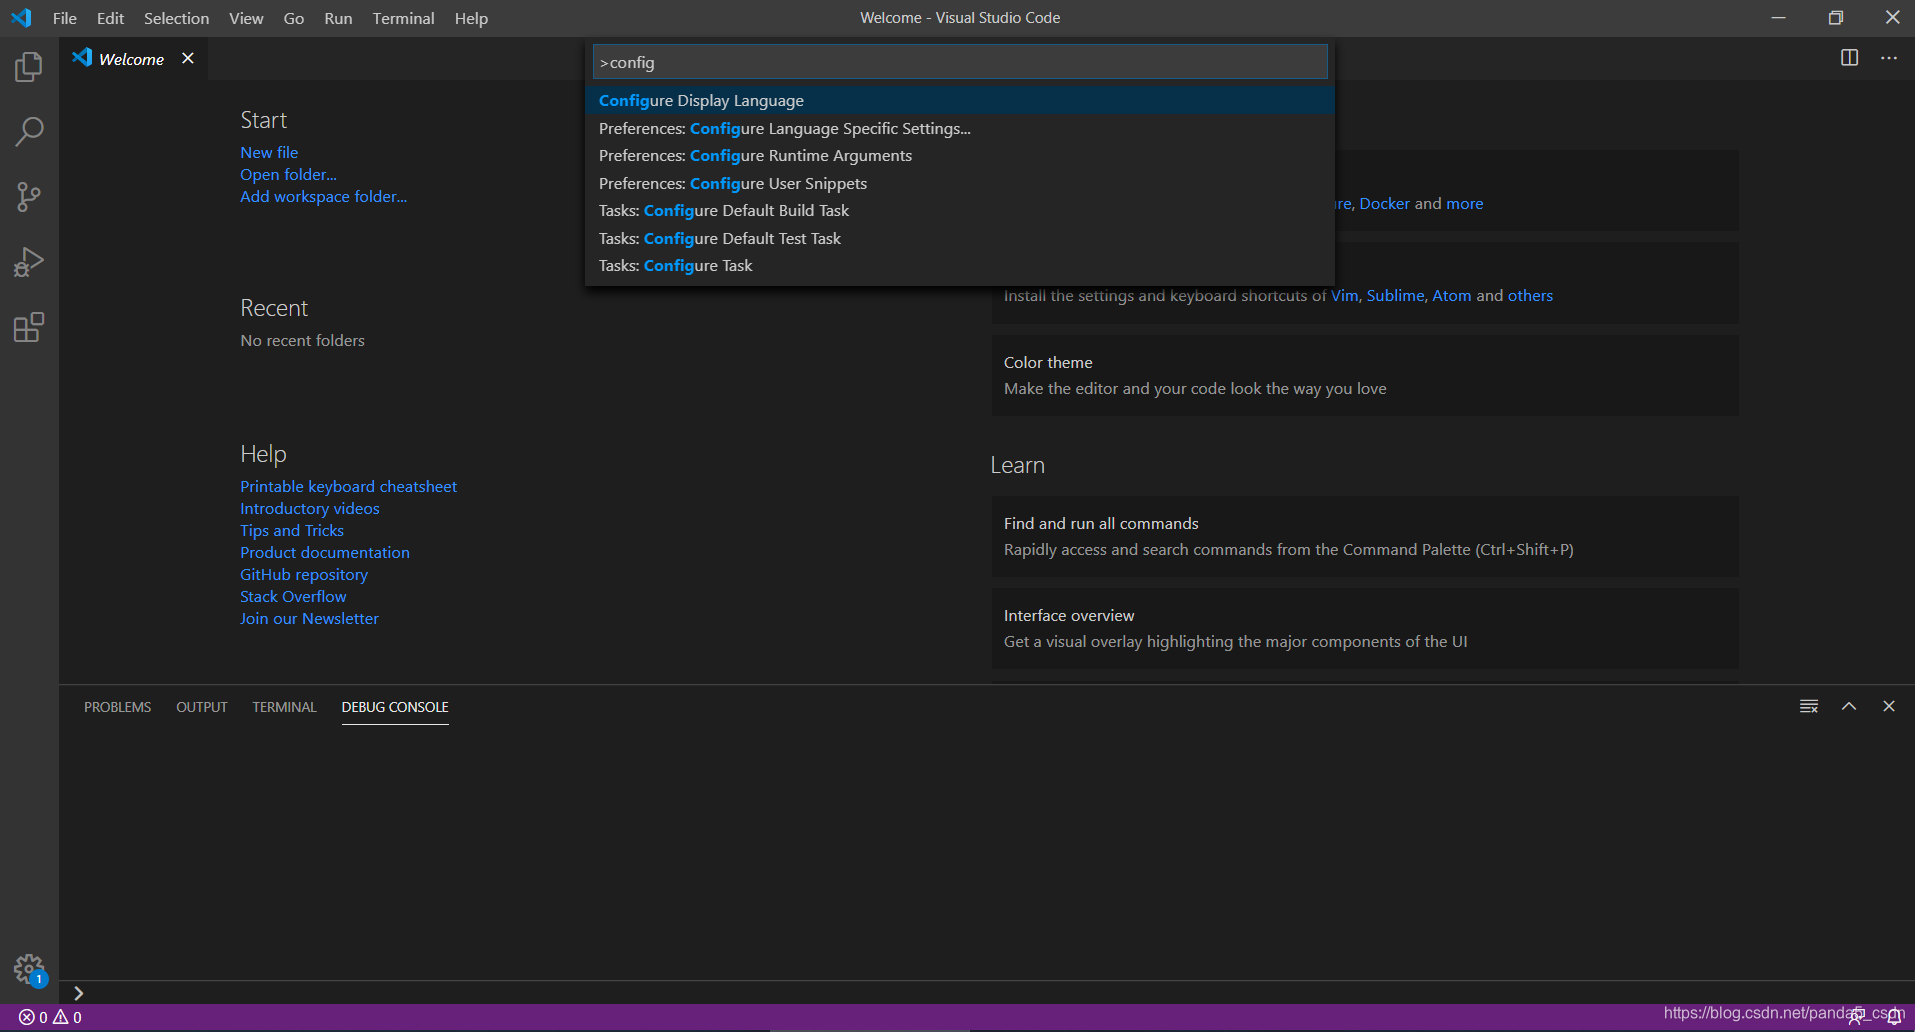Choose Configure Default Build Task command
Screen dimensions: 1915x1032
pos(960,210)
